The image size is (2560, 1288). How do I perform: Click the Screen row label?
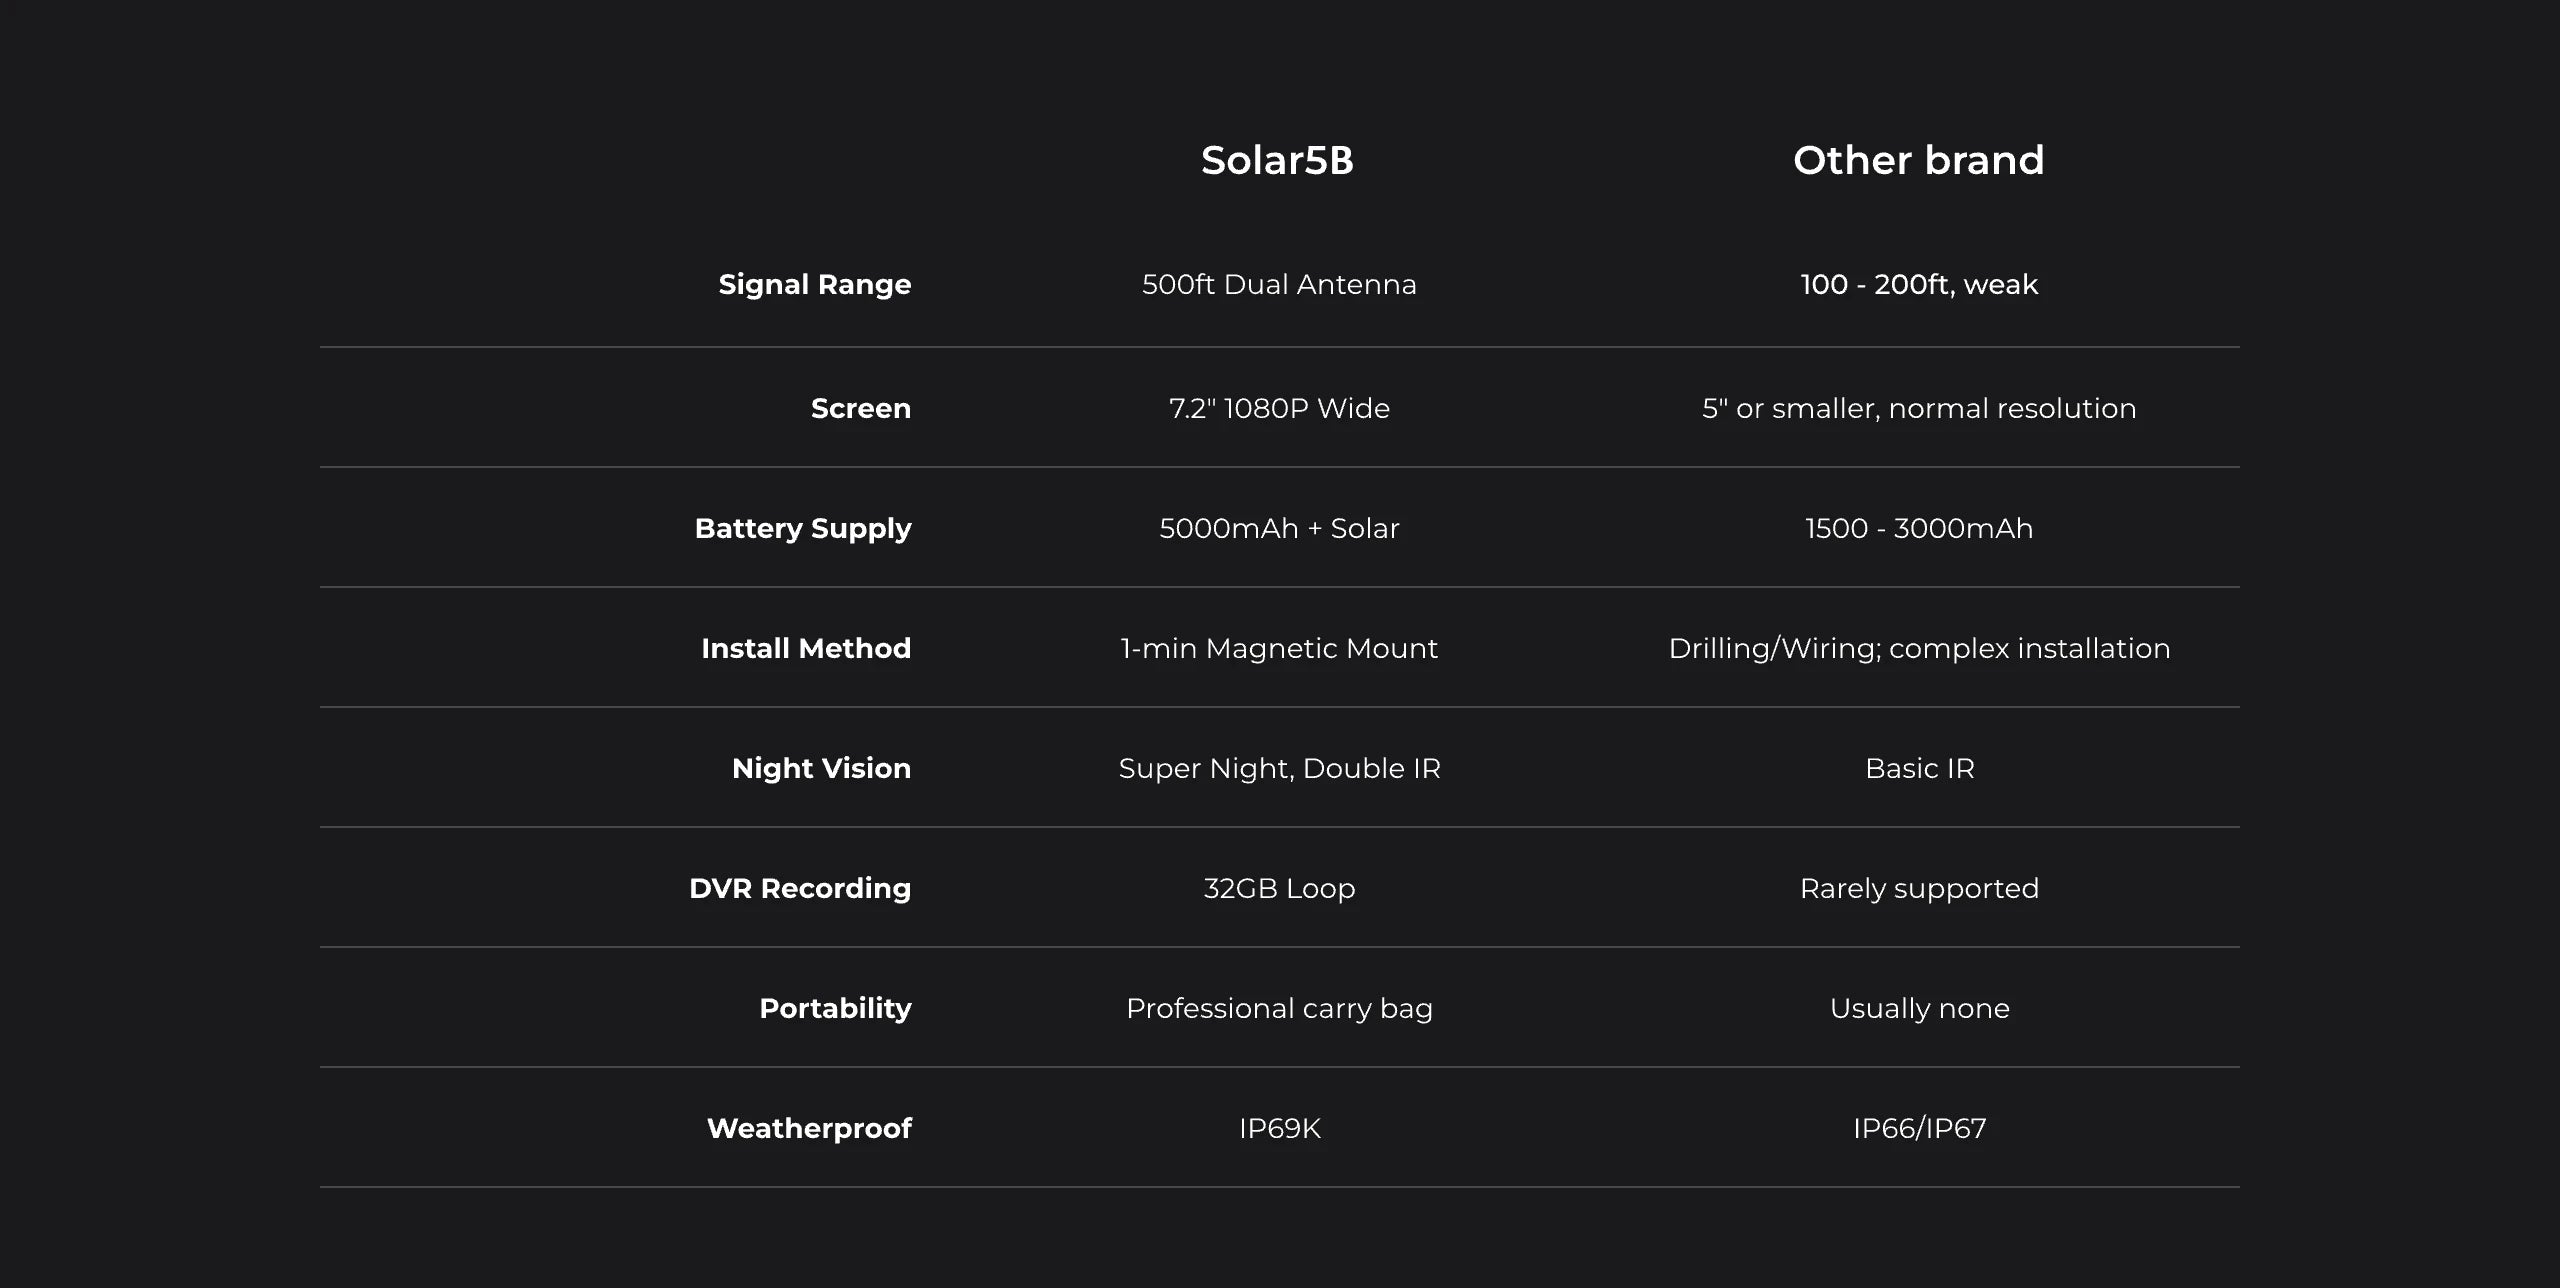[860, 408]
